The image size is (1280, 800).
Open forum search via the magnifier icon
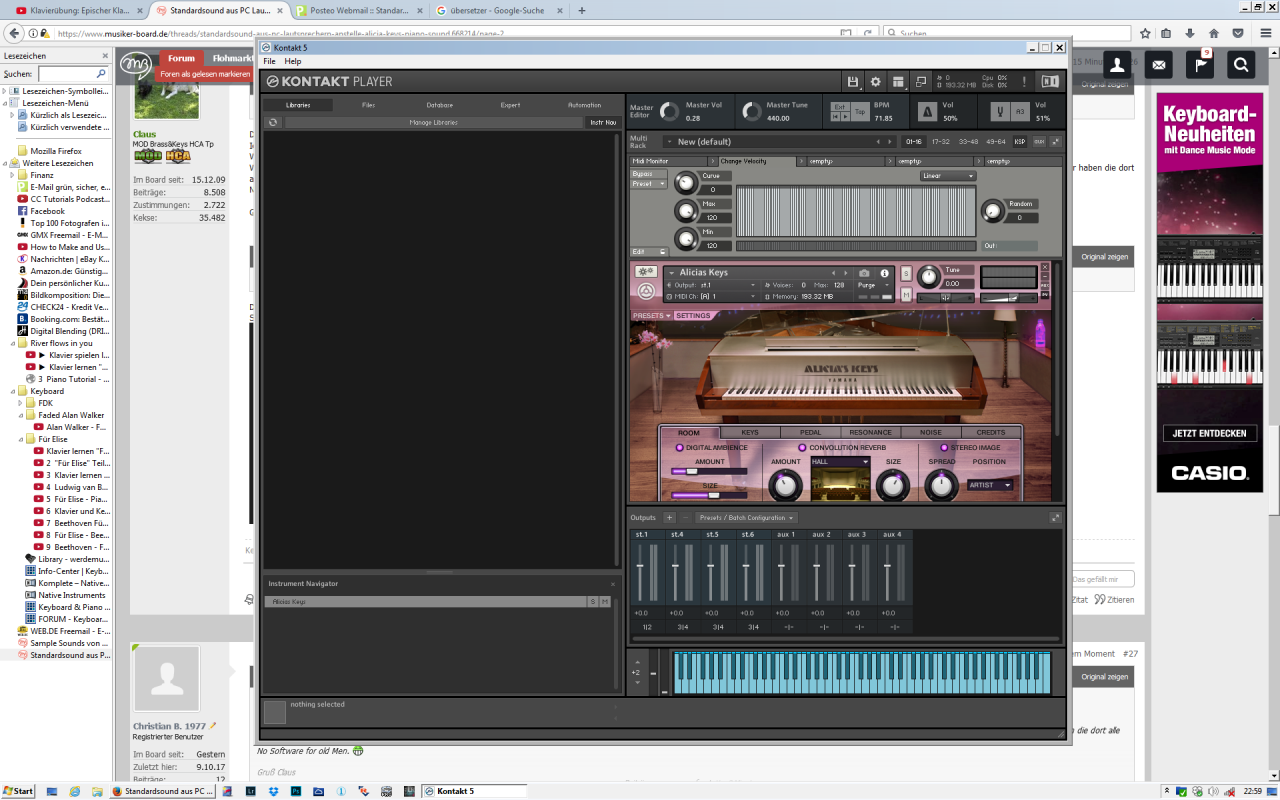coord(1241,65)
